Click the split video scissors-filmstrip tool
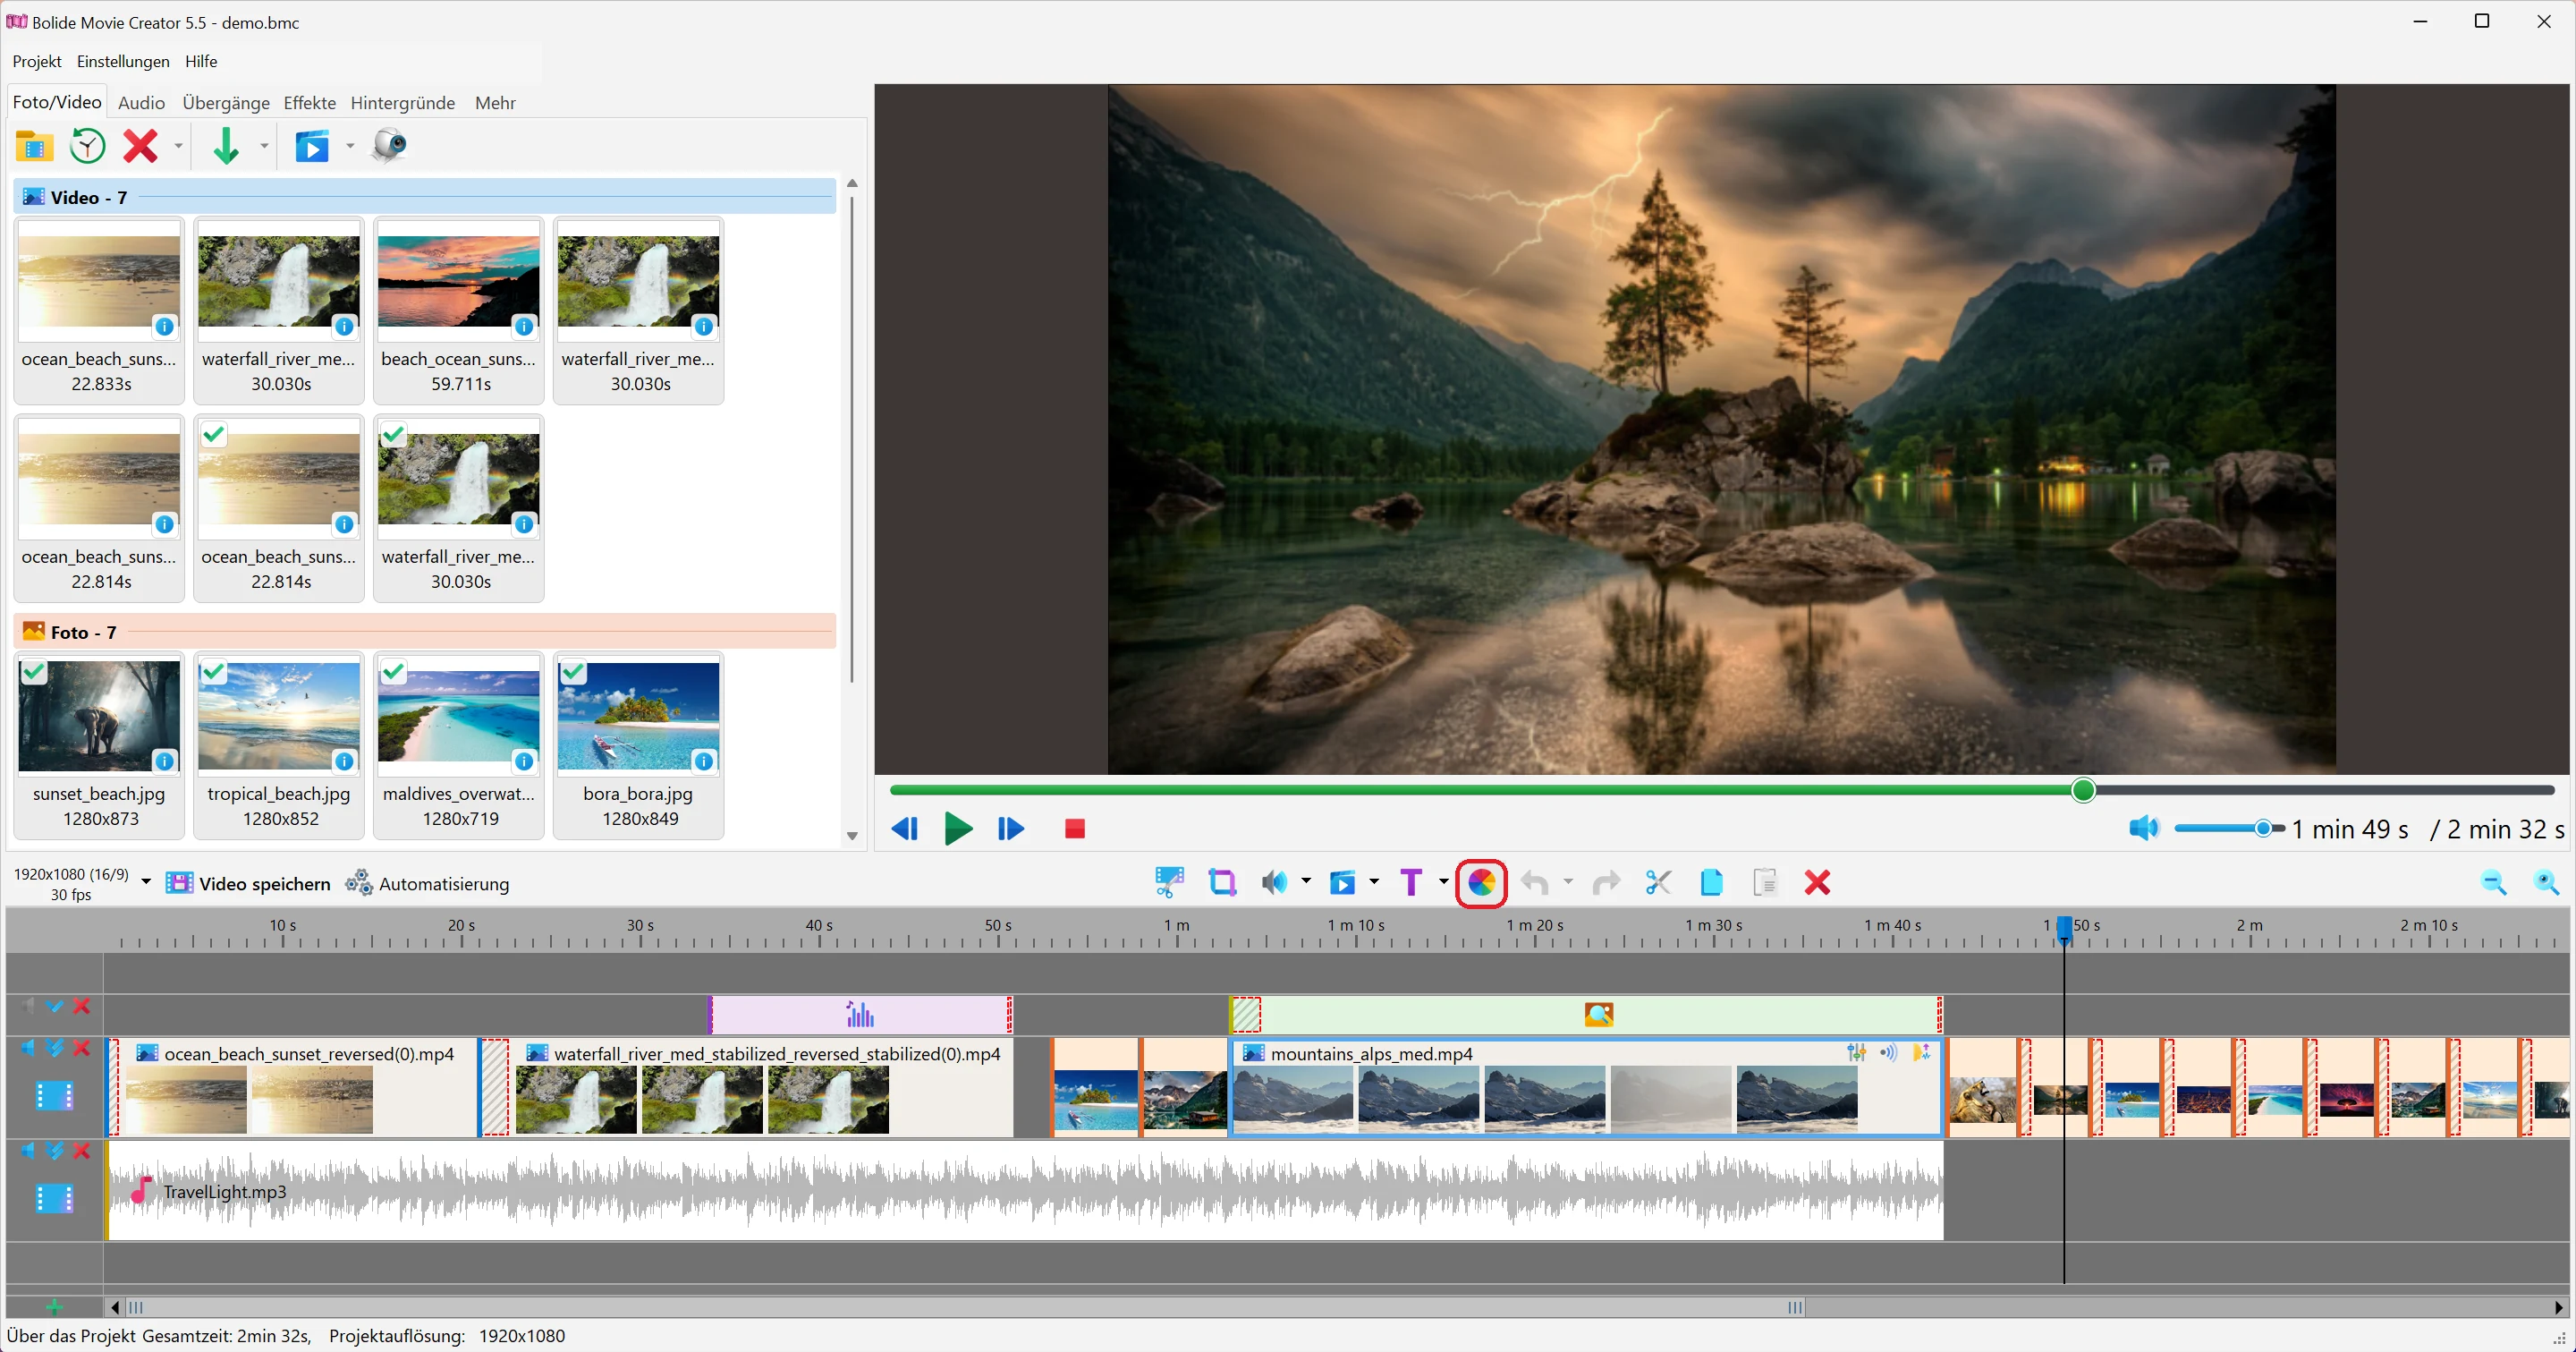The width and height of the screenshot is (2576, 1352). pos(1169,882)
